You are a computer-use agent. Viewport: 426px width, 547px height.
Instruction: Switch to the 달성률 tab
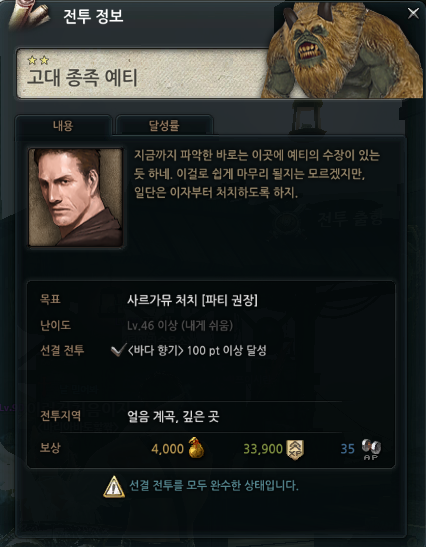tap(164, 125)
